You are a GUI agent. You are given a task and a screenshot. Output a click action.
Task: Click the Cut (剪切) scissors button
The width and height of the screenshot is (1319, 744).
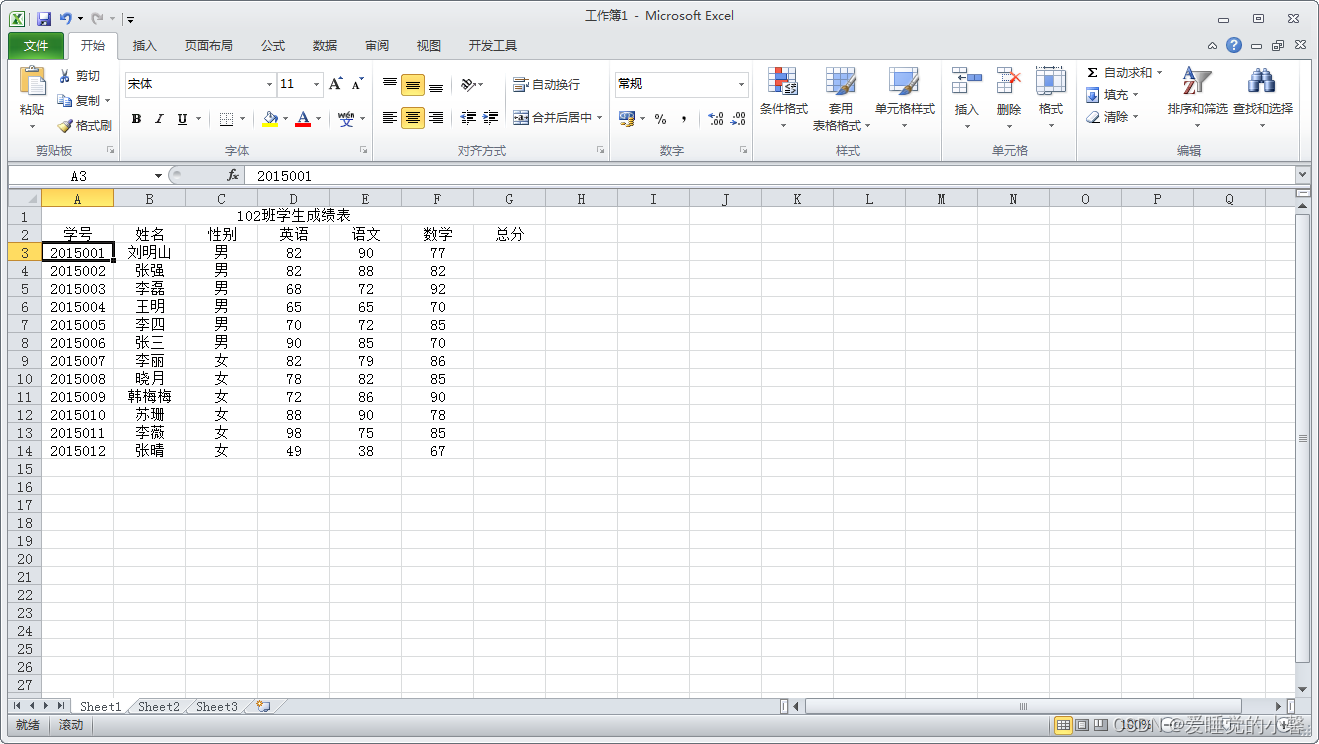pos(79,76)
